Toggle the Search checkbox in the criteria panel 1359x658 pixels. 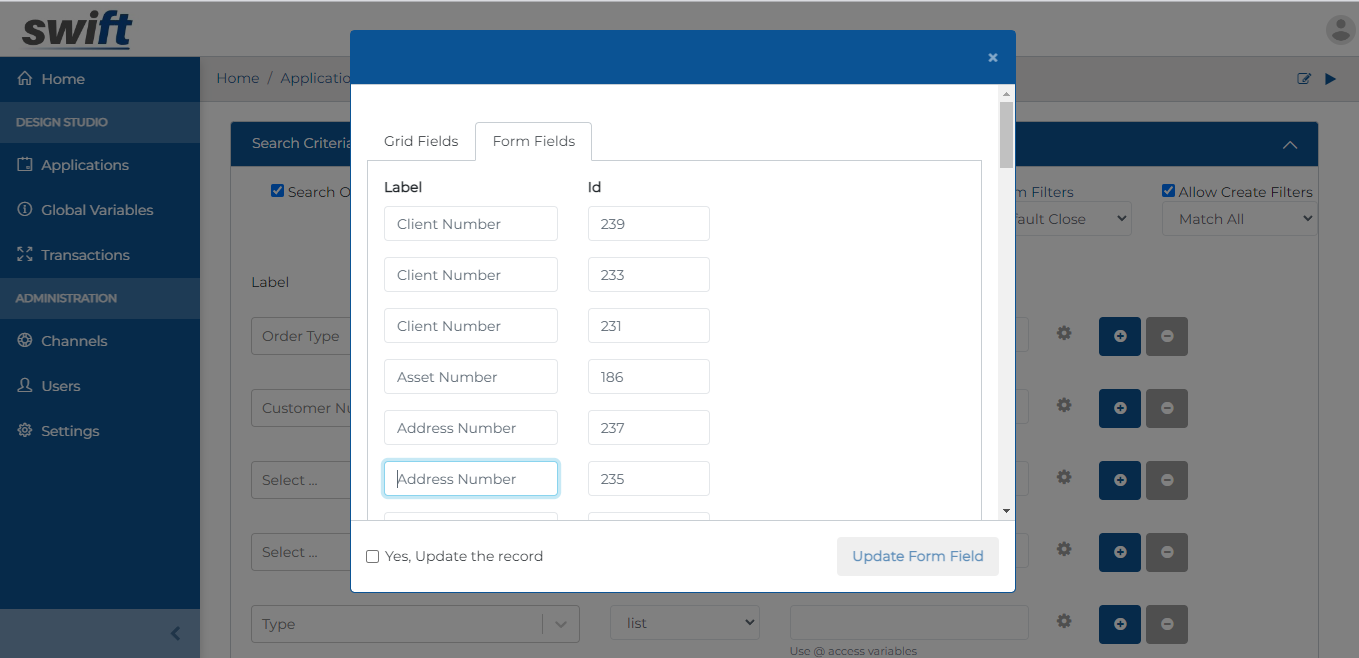click(277, 190)
